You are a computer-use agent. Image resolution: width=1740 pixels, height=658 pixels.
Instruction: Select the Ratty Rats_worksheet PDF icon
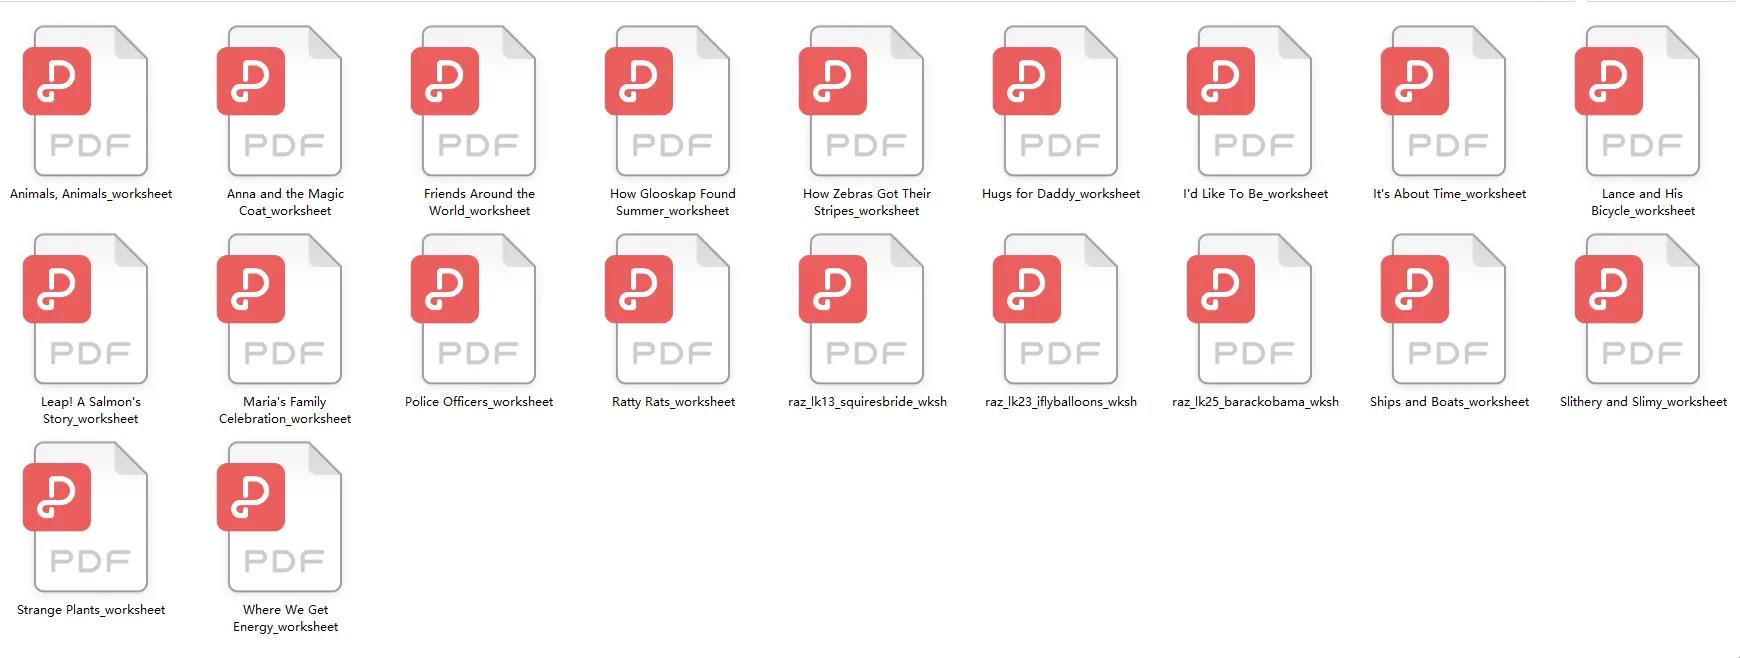point(667,309)
